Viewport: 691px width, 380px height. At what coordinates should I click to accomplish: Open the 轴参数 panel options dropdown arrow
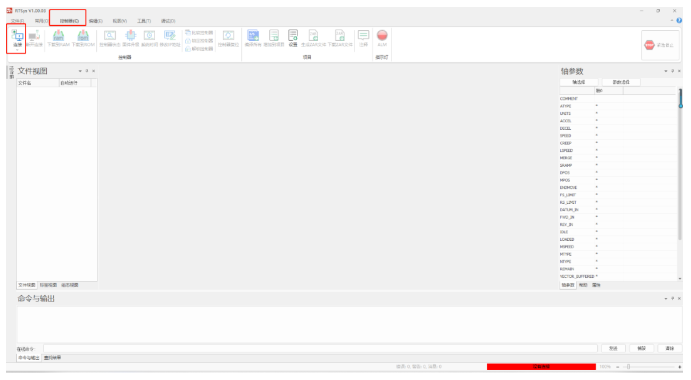(665, 71)
